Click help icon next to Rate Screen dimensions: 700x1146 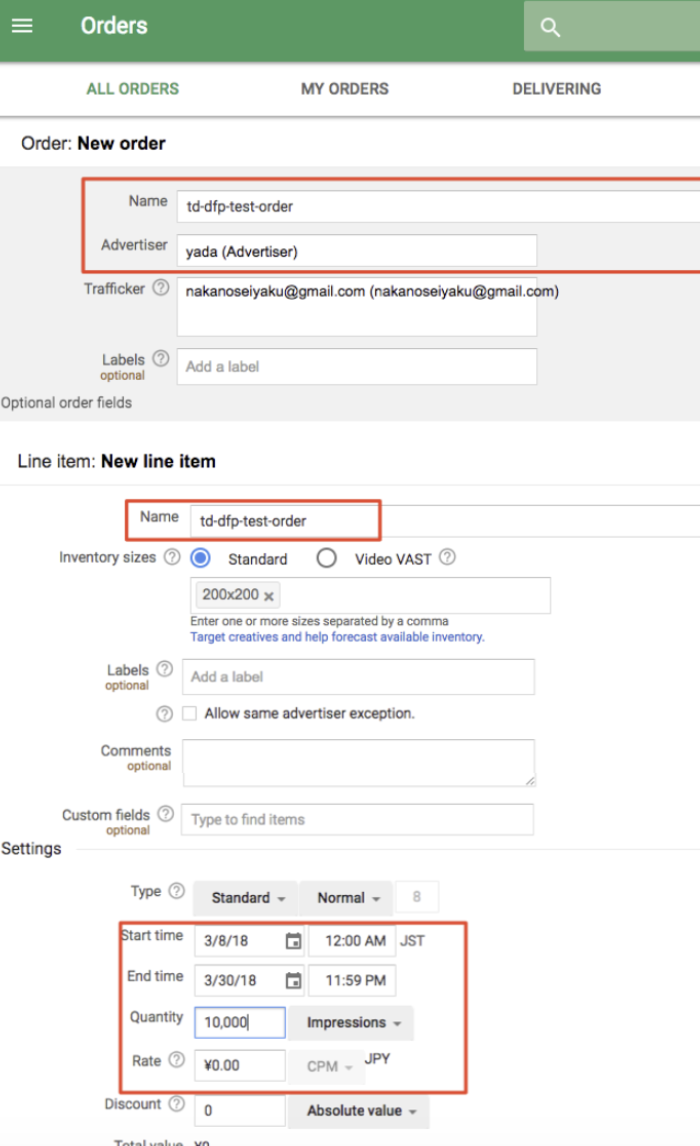tap(177, 1061)
